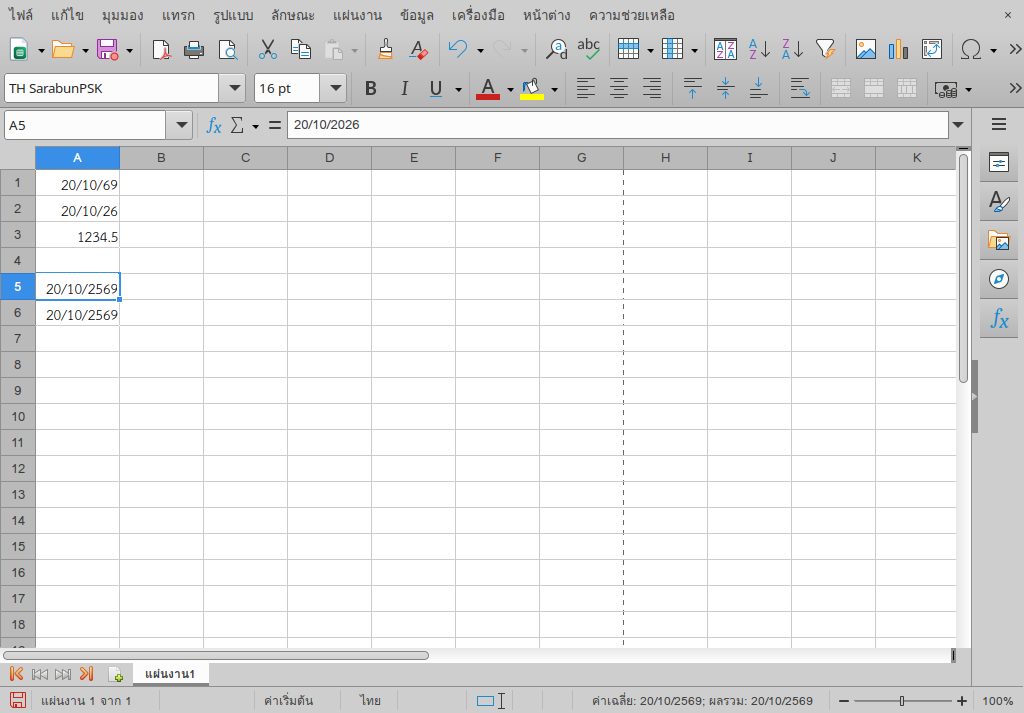This screenshot has width=1024, height=713.
Task: Run the spelling check
Action: [588, 50]
